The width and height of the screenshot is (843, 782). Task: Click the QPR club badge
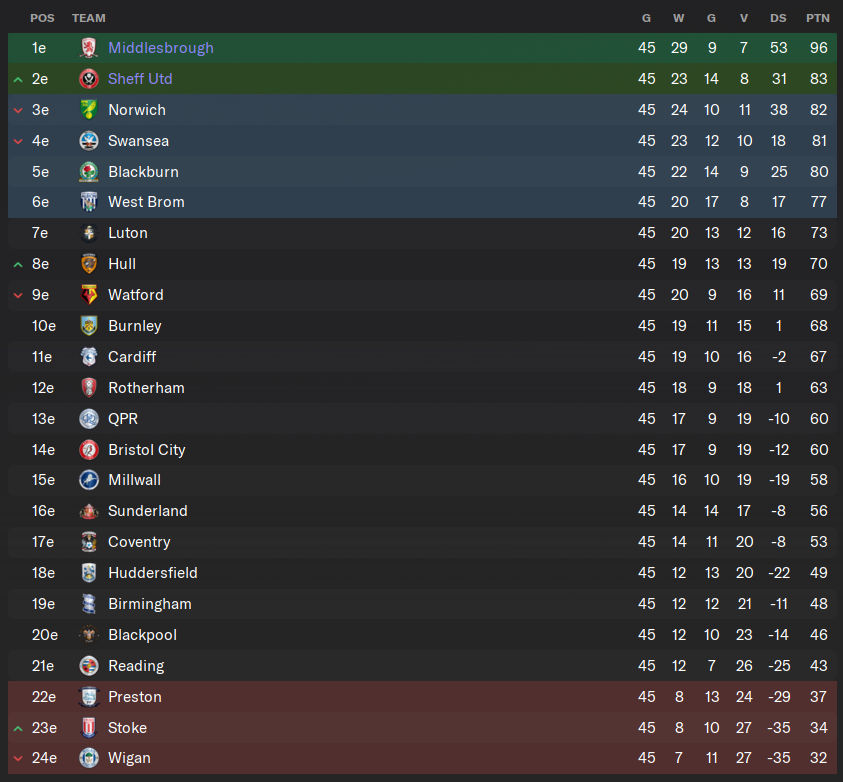(89, 419)
